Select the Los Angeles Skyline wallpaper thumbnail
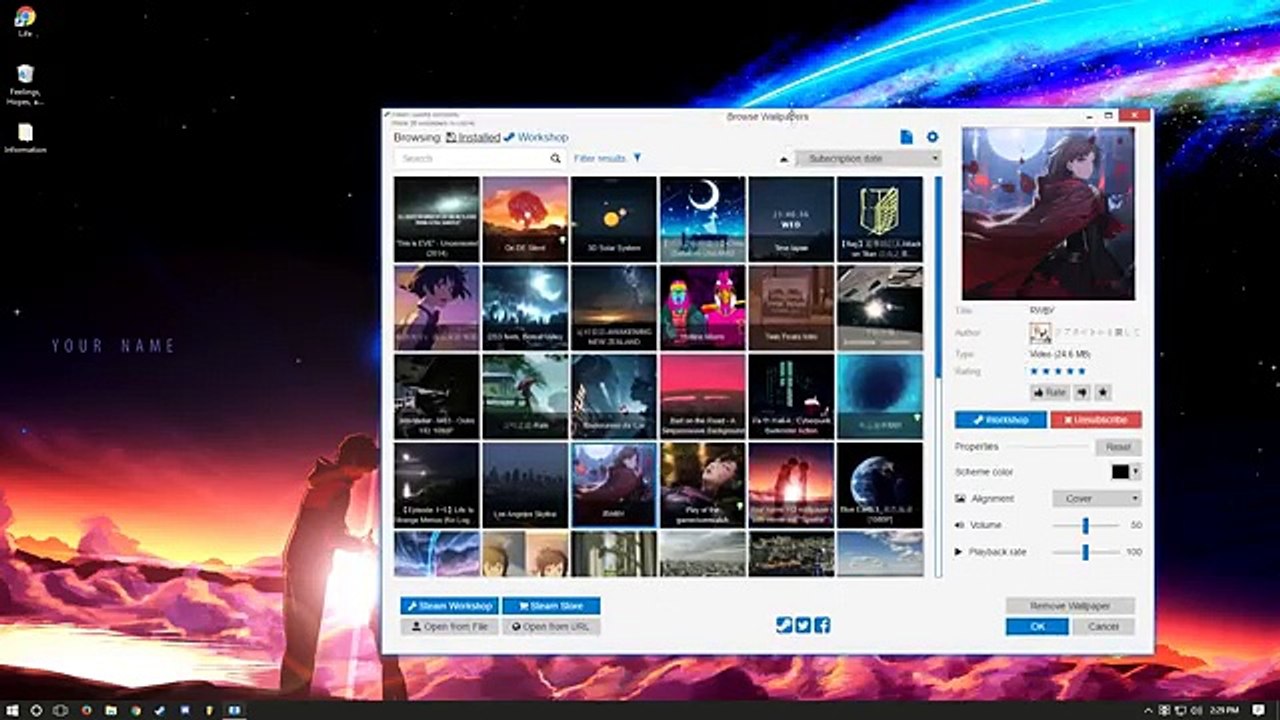1280x720 pixels. point(525,485)
